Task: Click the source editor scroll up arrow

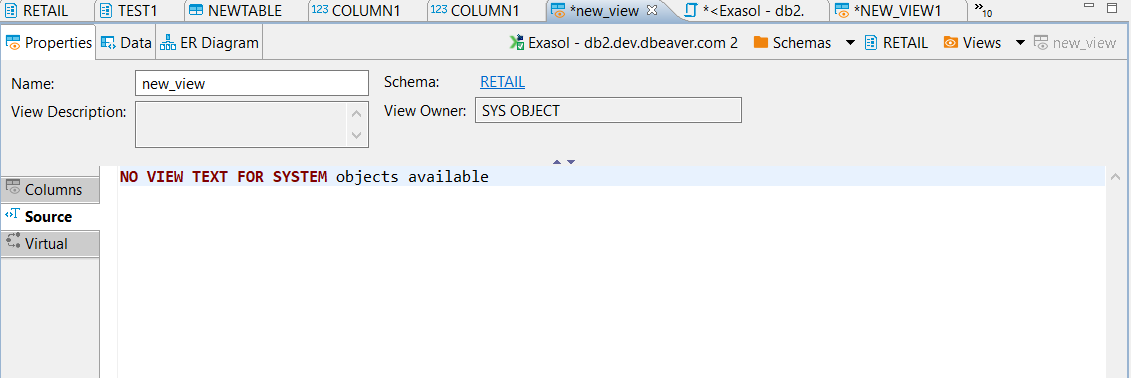Action: [x=1115, y=177]
